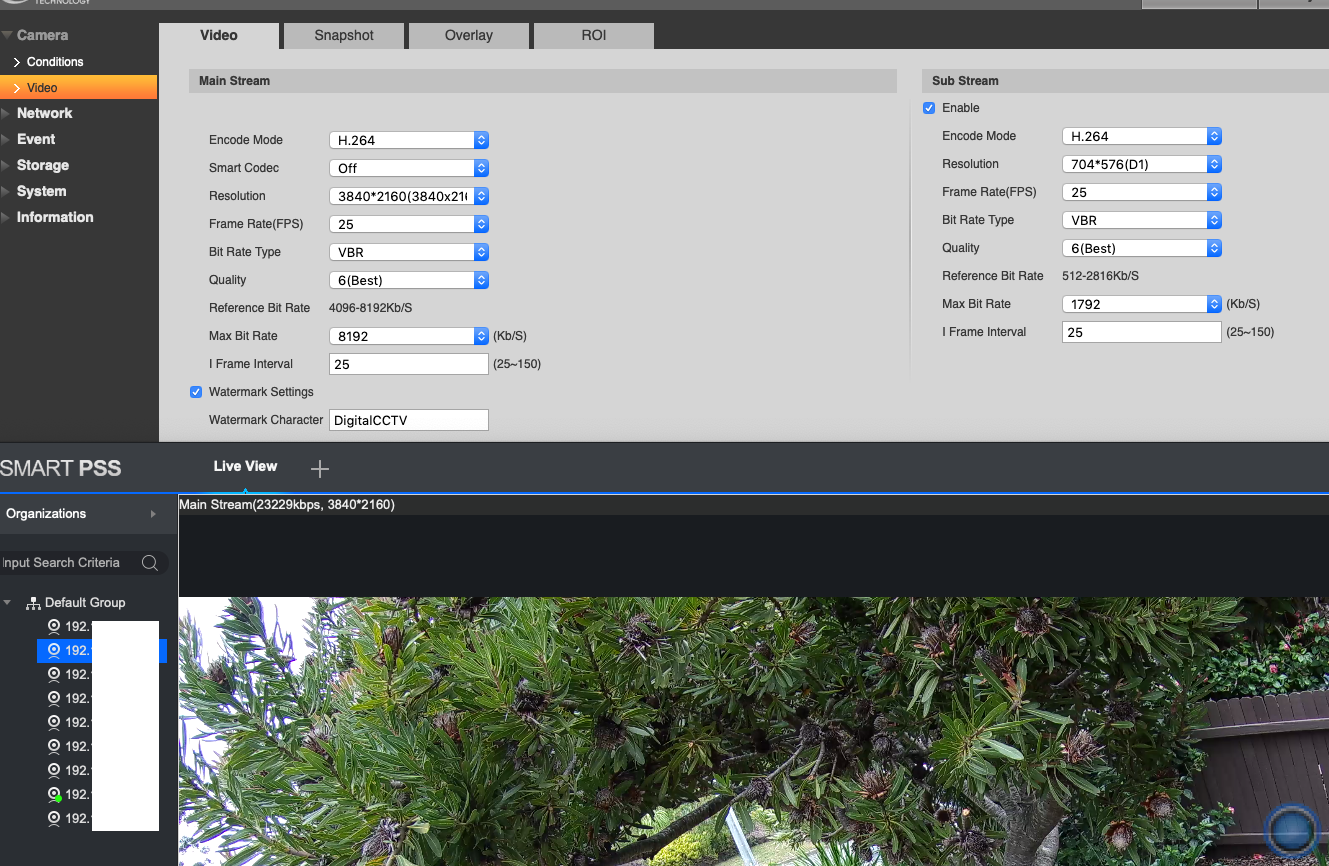Open Main Stream Encode Mode dropdown

[409, 140]
